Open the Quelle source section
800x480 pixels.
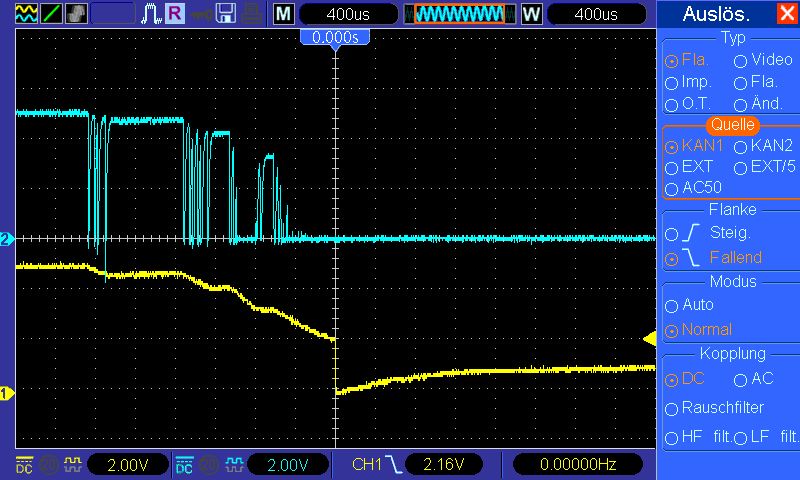point(733,125)
